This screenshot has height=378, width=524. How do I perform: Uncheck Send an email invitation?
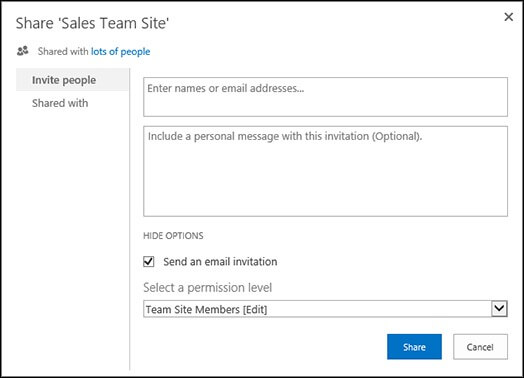coord(149,261)
